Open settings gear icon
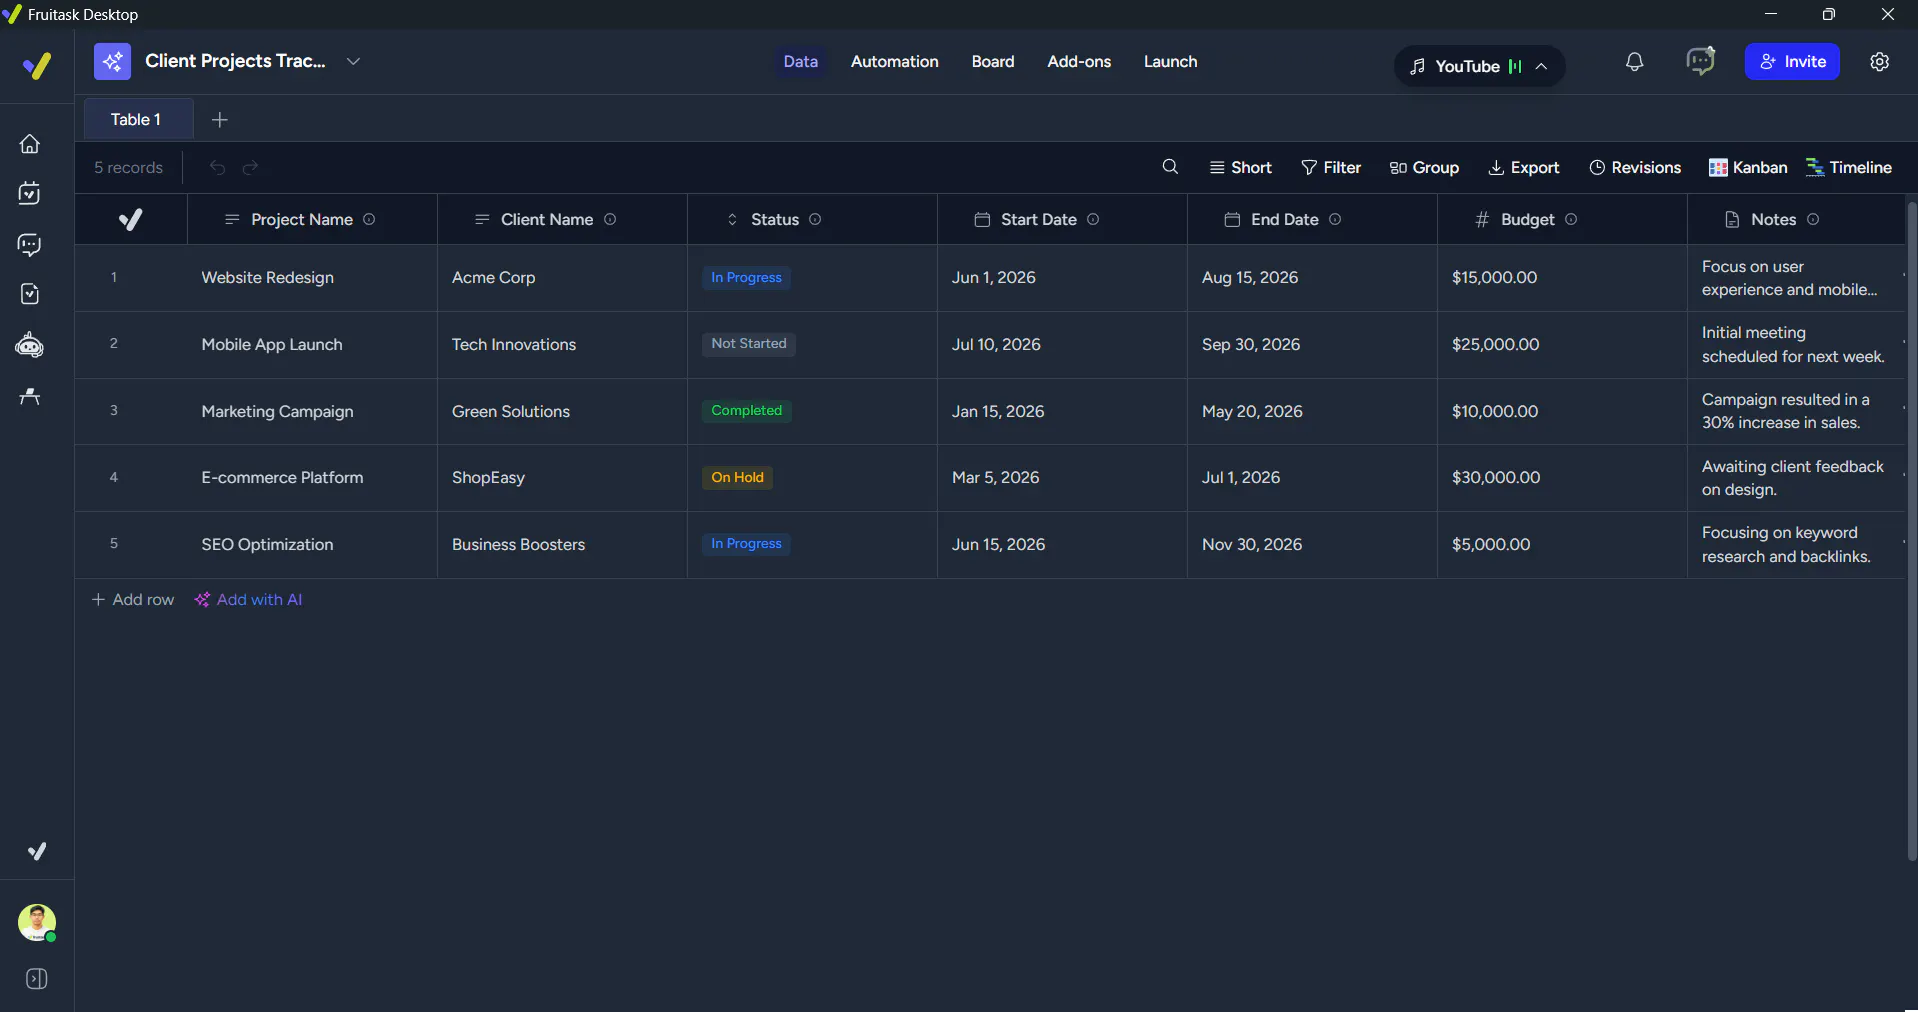 point(1880,61)
